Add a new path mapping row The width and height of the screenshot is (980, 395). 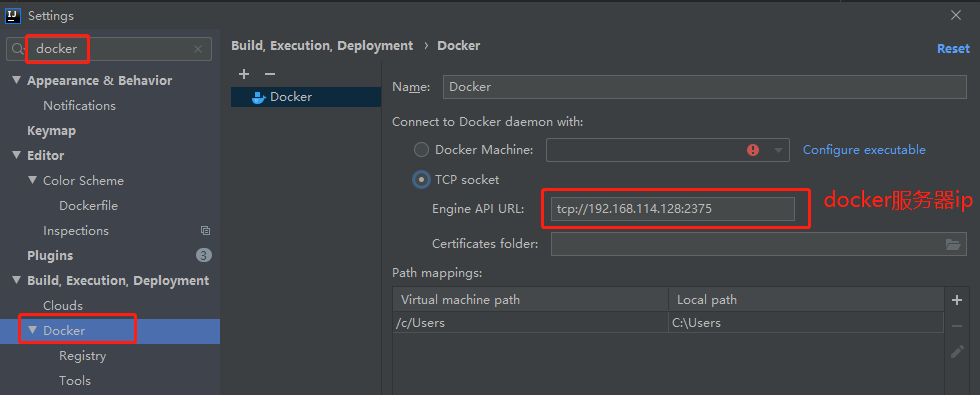pyautogui.click(x=956, y=300)
